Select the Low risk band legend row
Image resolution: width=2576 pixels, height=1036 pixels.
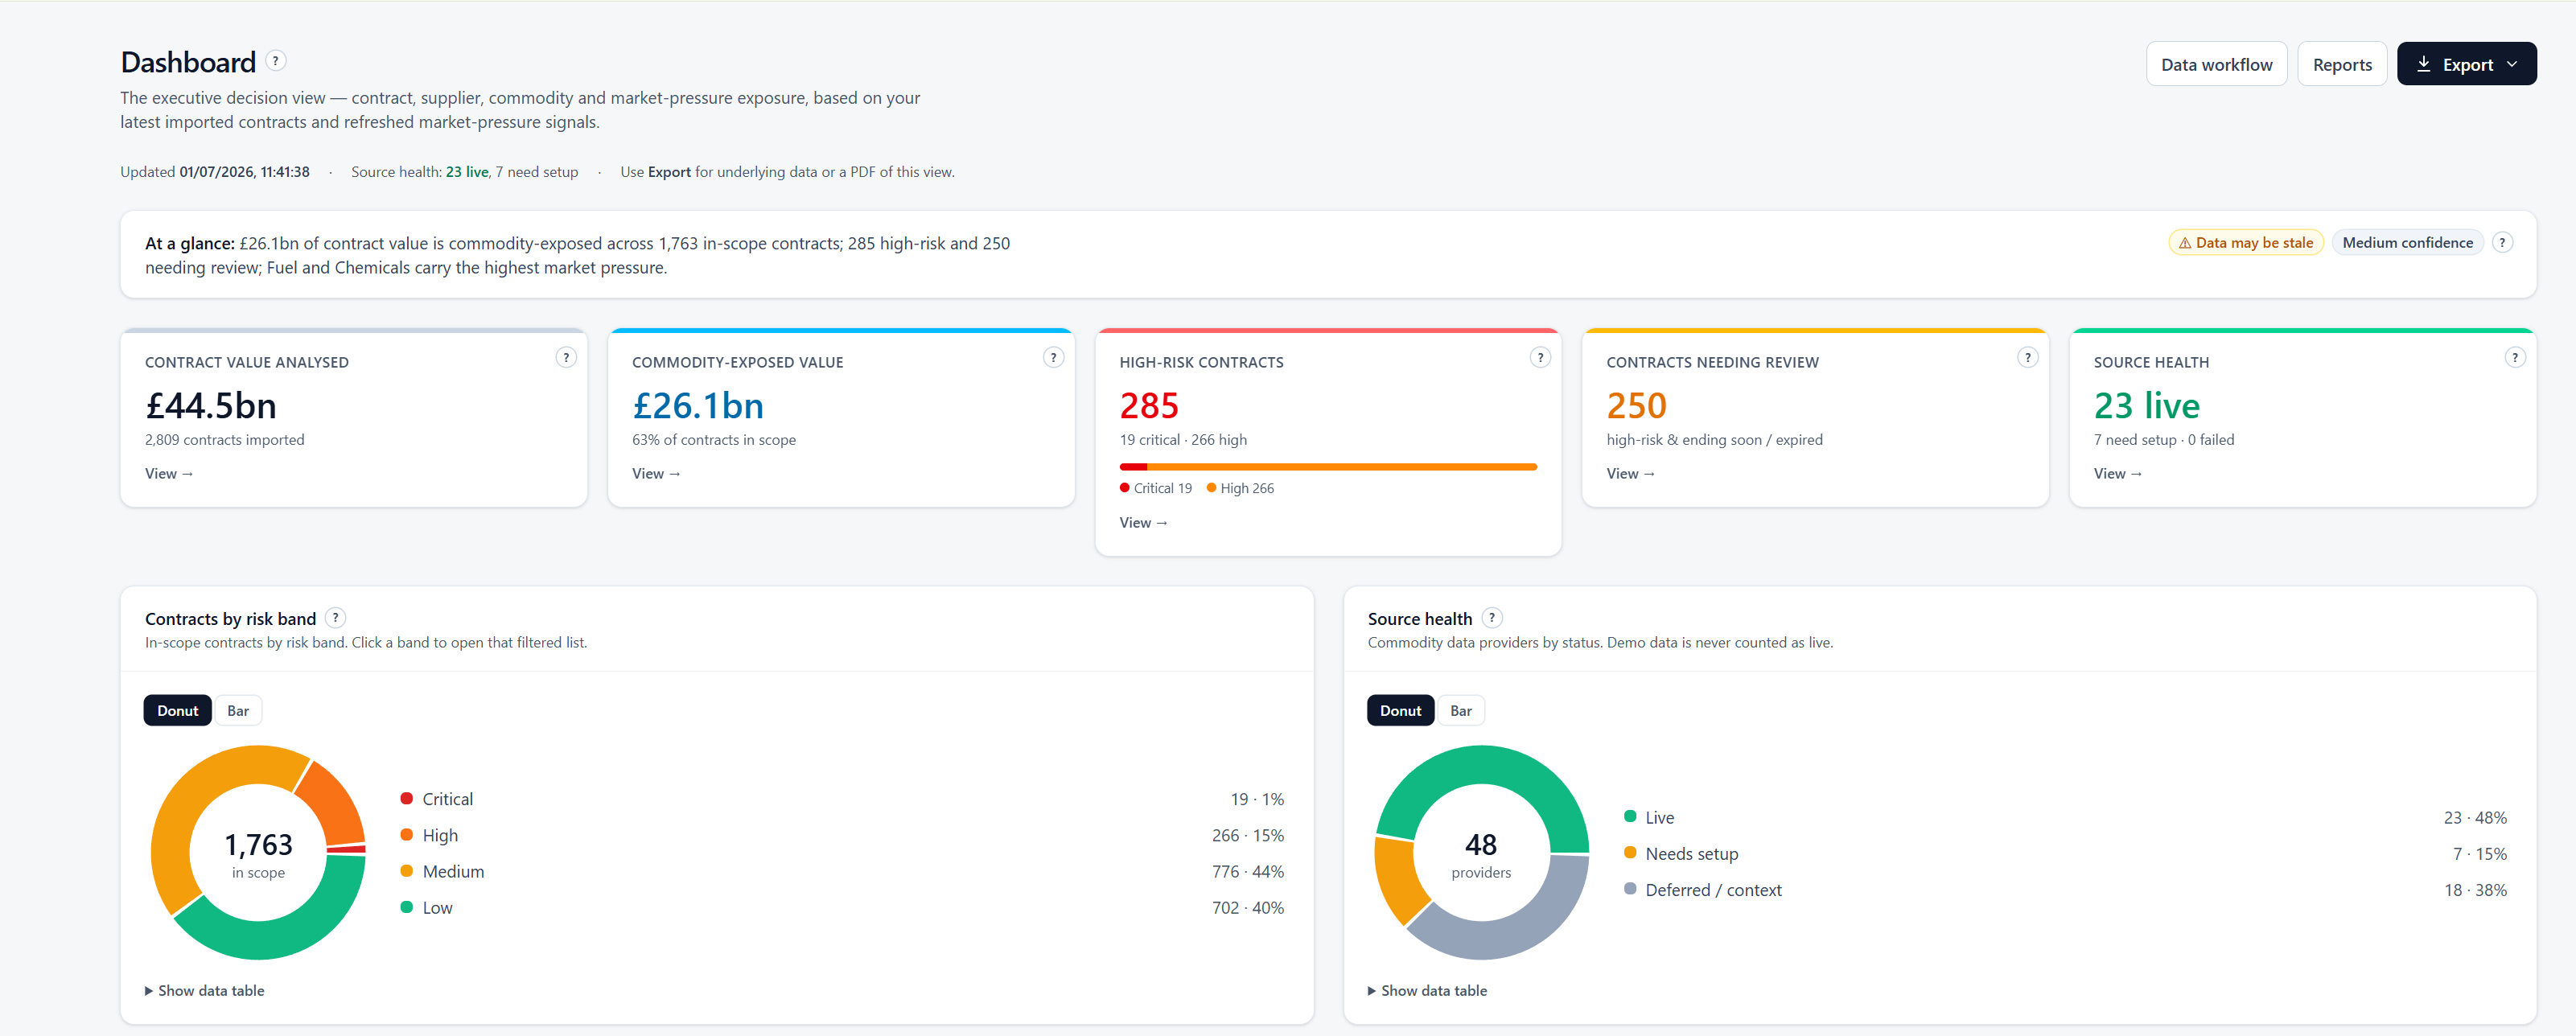coord(842,907)
